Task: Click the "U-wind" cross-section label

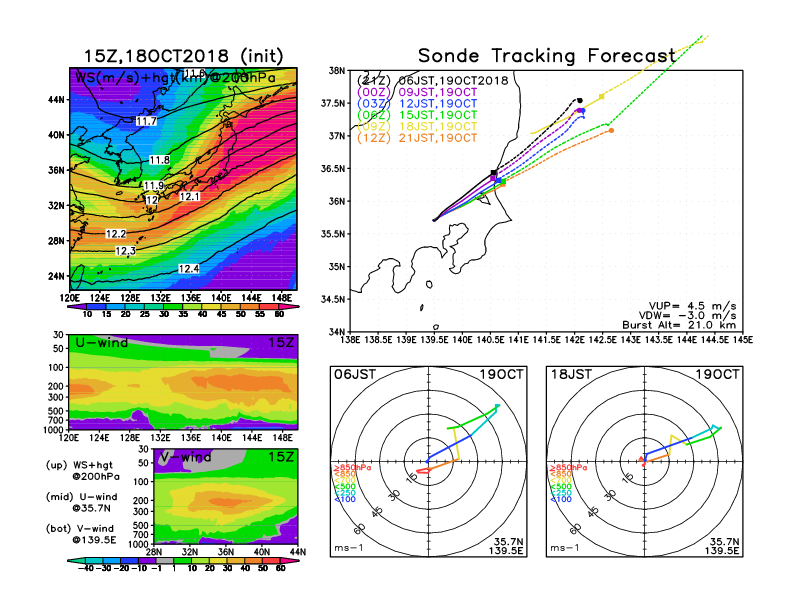Action: (102, 343)
